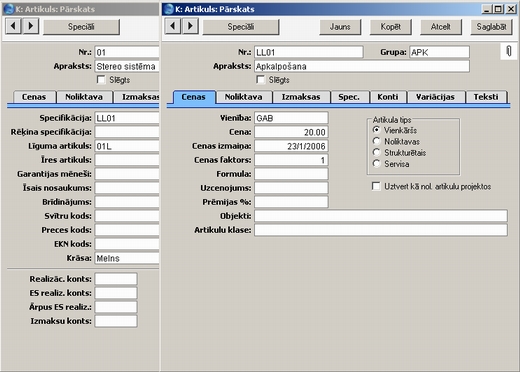The image size is (520, 372).
Task: Maximize the front Artikuls window
Action: pos(498,9)
